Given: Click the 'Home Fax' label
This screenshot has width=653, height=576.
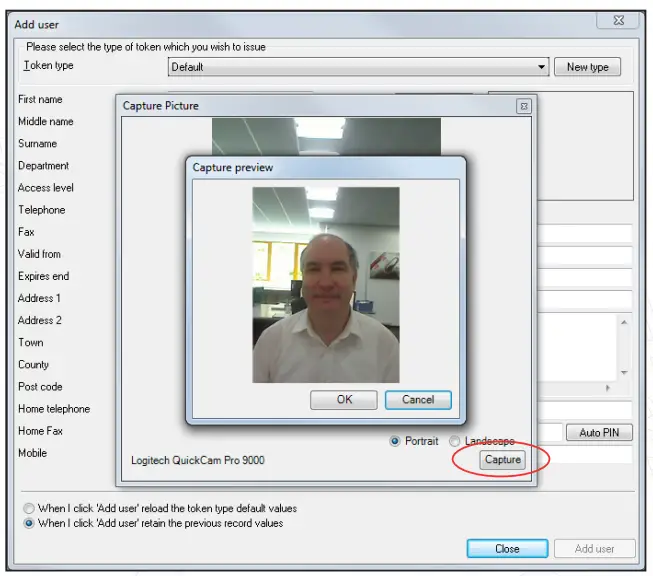Looking at the screenshot, I should tap(40, 431).
